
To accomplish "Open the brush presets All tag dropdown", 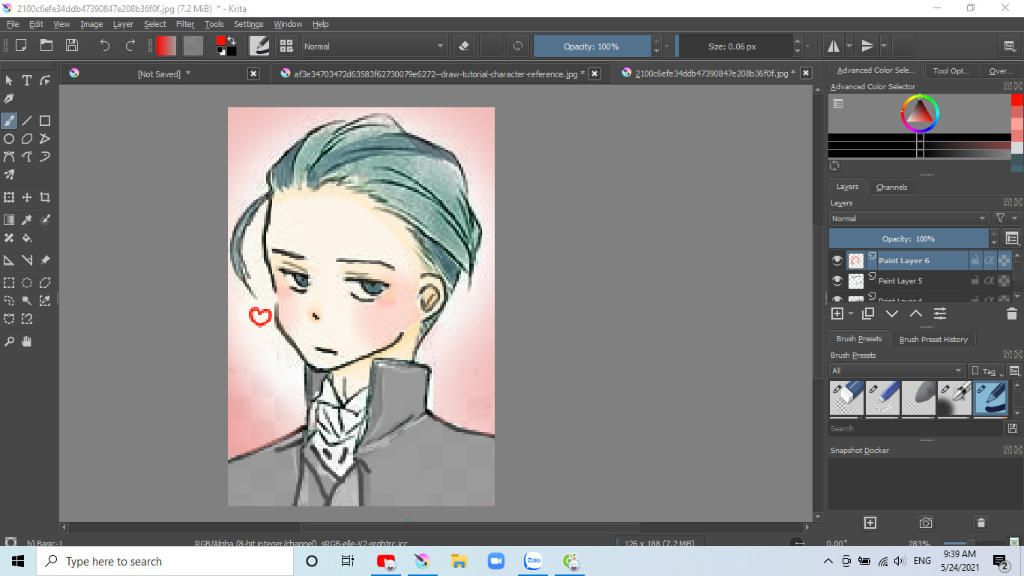I will [897, 370].
